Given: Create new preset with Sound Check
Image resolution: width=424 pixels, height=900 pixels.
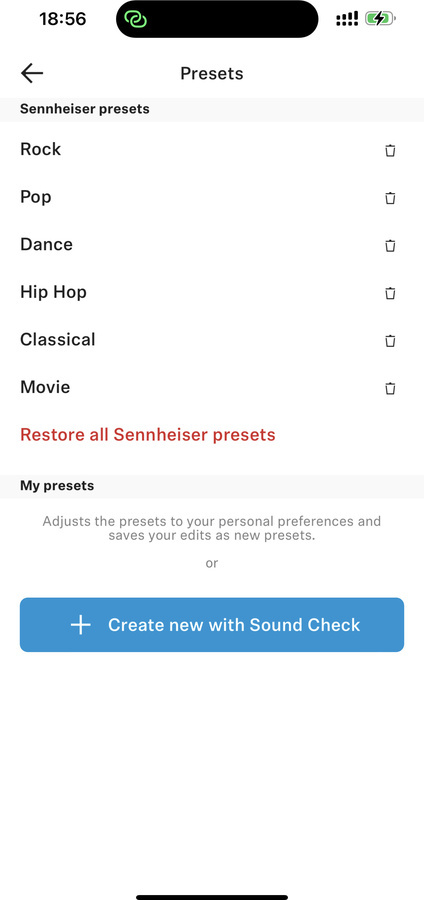Looking at the screenshot, I should [x=212, y=624].
